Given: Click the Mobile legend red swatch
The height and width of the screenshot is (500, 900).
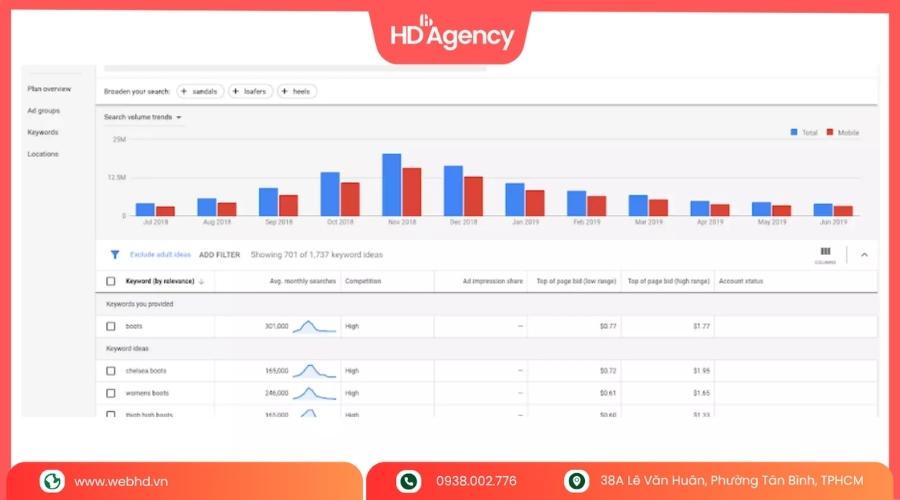Looking at the screenshot, I should click(x=829, y=132).
